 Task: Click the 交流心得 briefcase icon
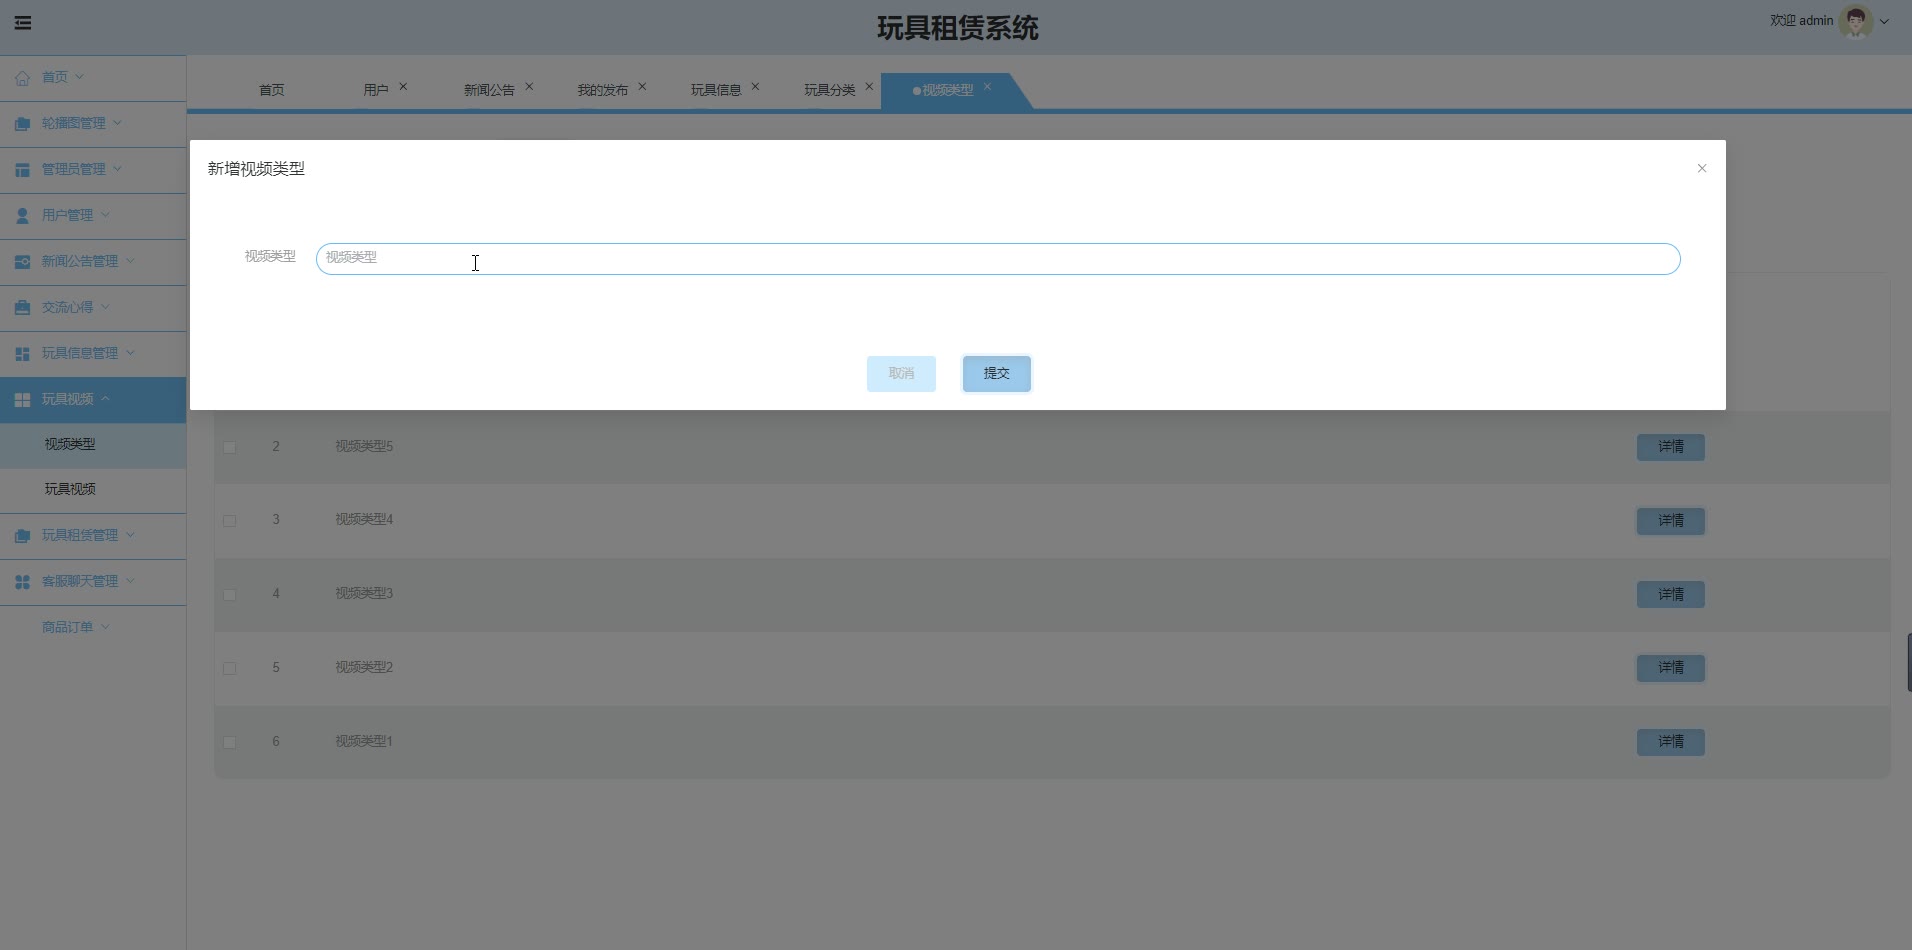[22, 307]
